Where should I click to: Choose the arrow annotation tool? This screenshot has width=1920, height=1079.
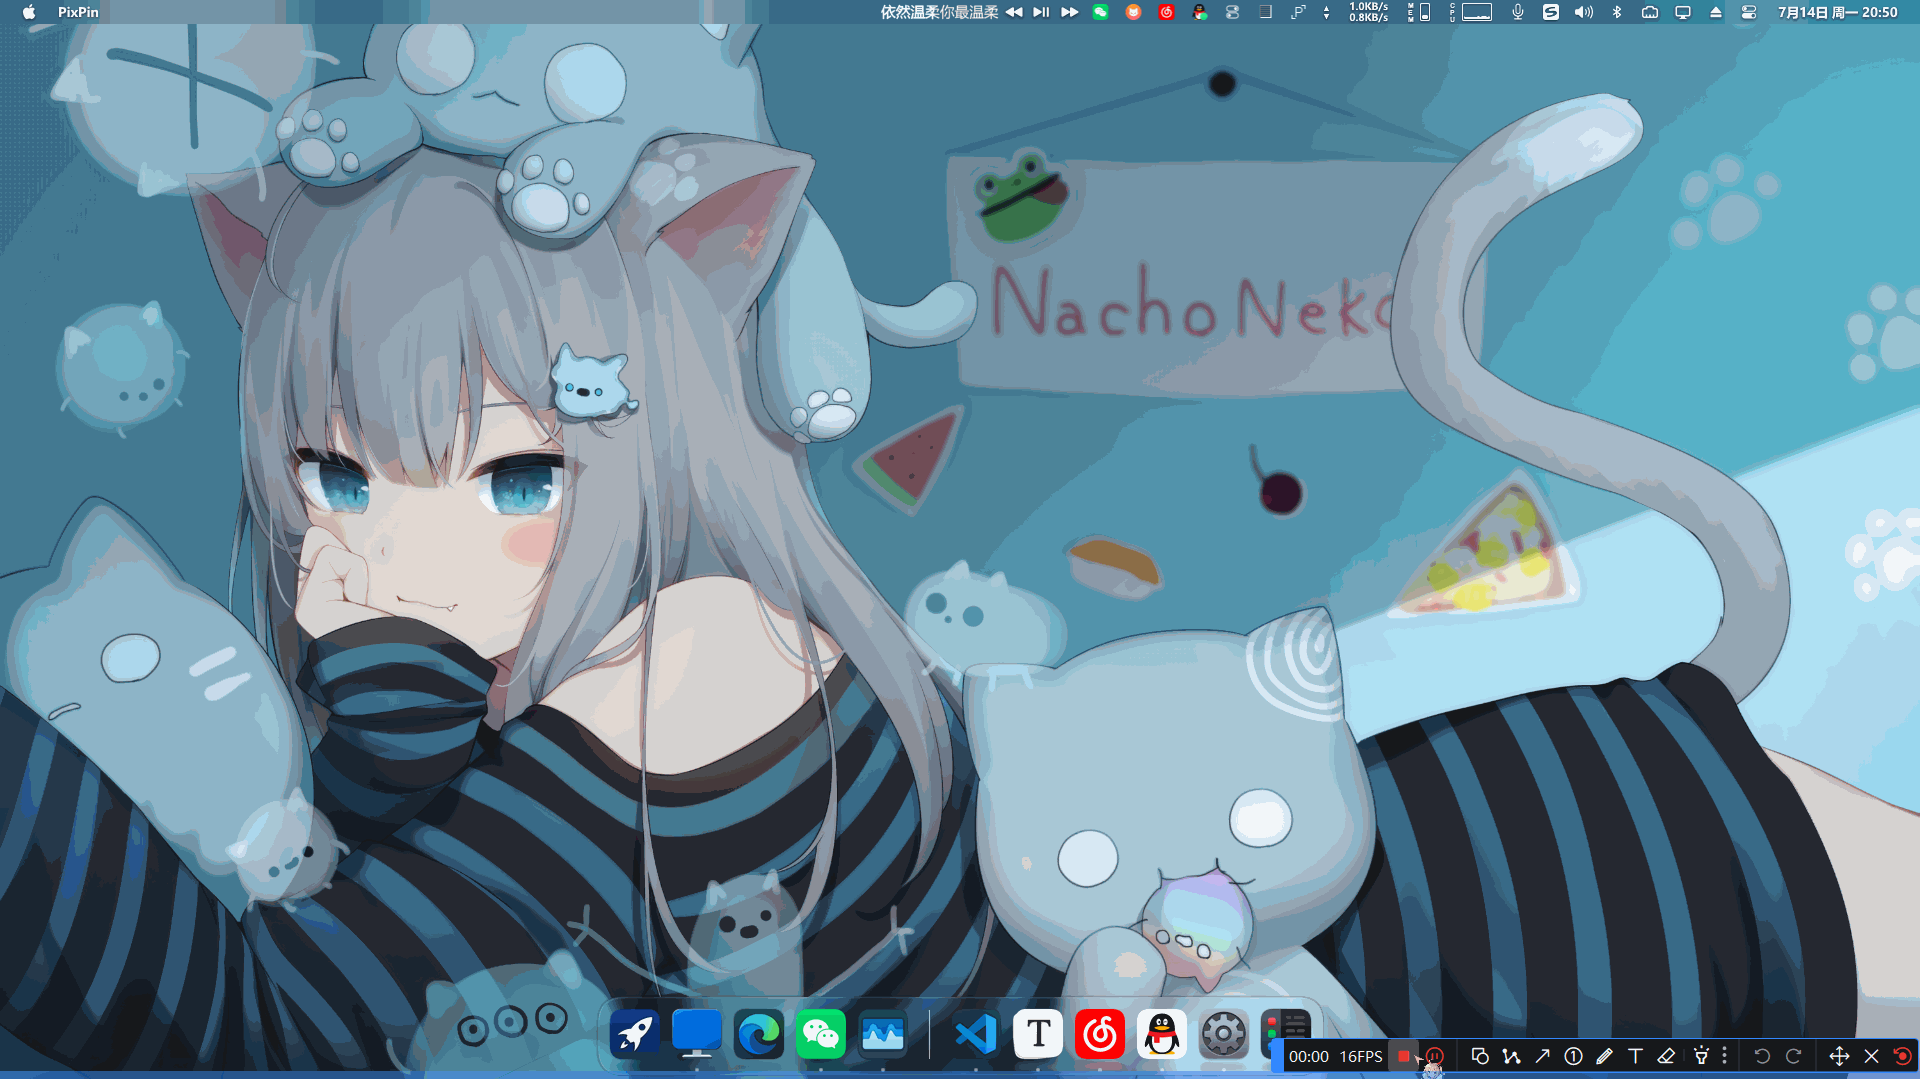point(1542,1056)
